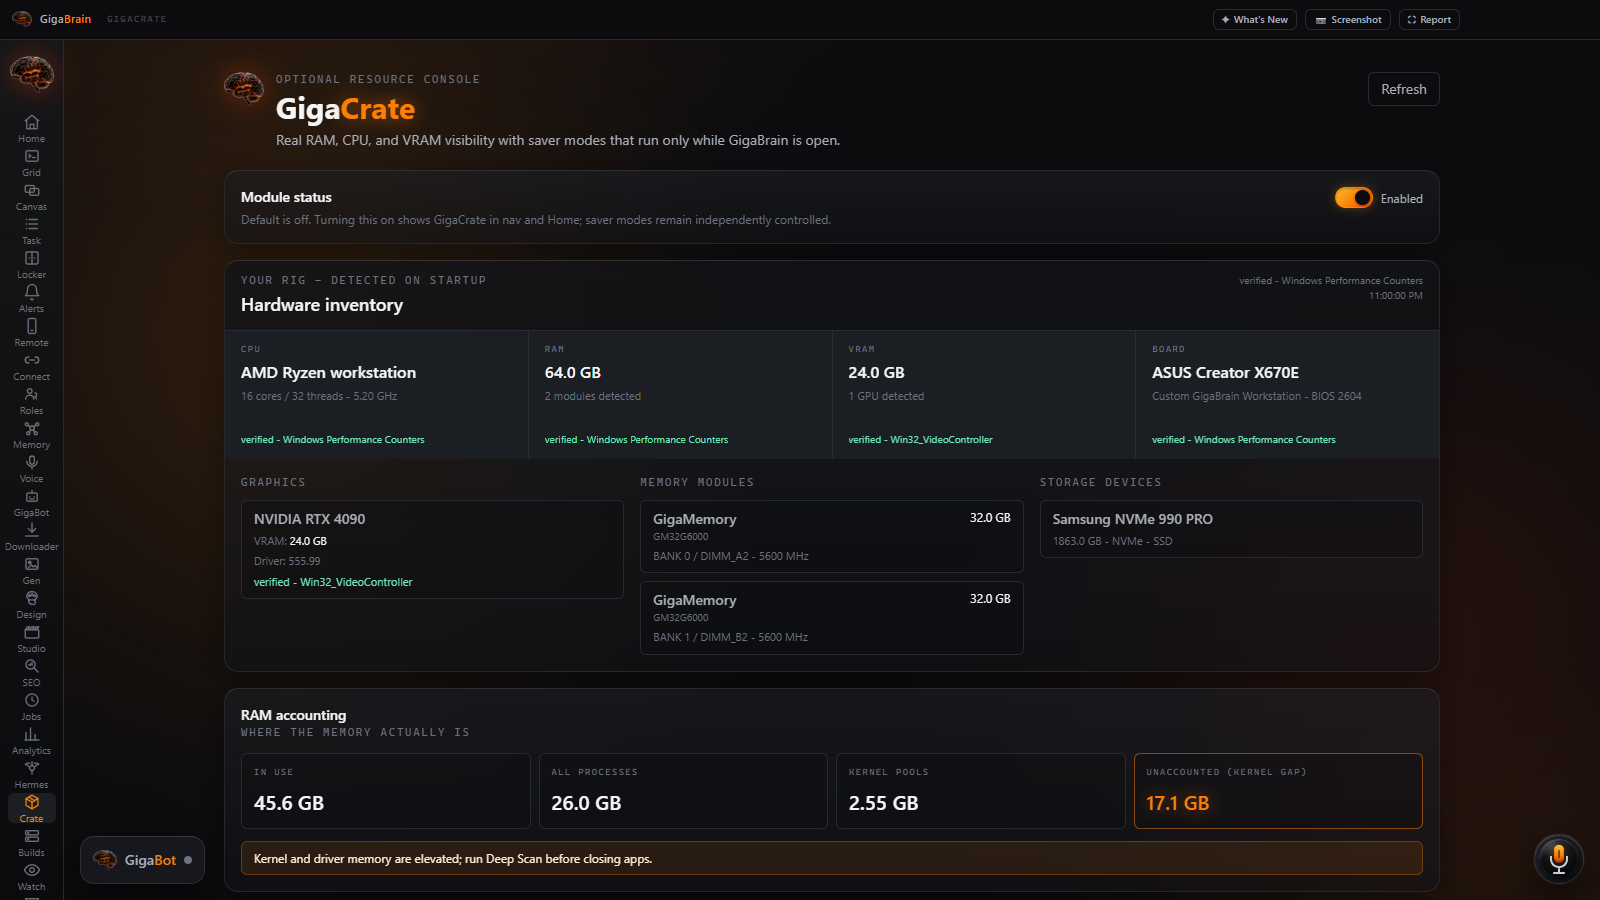The height and width of the screenshot is (900, 1600).
Task: Open the Design sidebar item
Action: [x=31, y=604]
